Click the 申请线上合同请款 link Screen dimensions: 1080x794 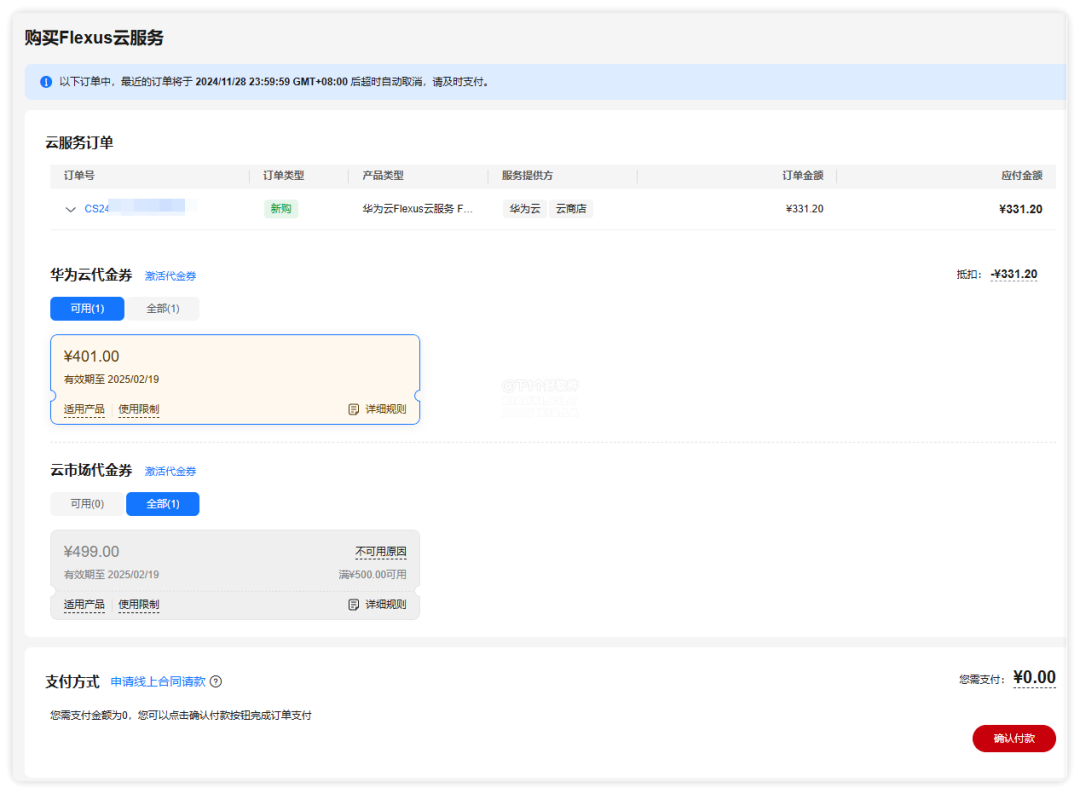coord(158,682)
